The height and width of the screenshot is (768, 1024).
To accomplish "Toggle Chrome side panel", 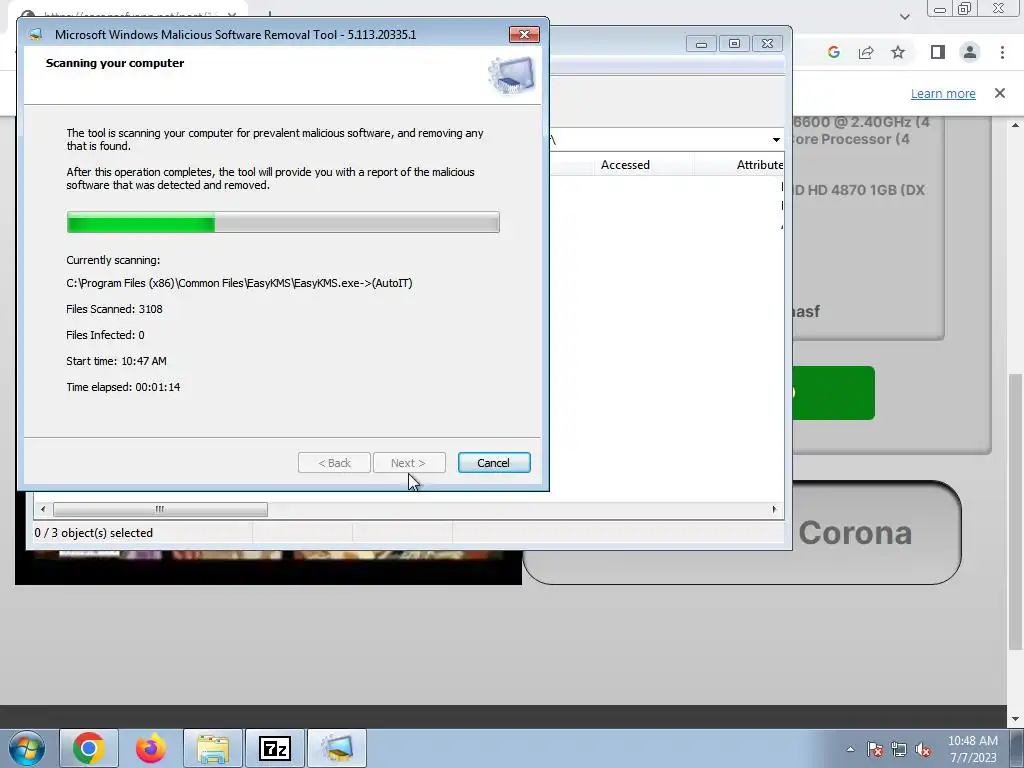I will [x=938, y=52].
